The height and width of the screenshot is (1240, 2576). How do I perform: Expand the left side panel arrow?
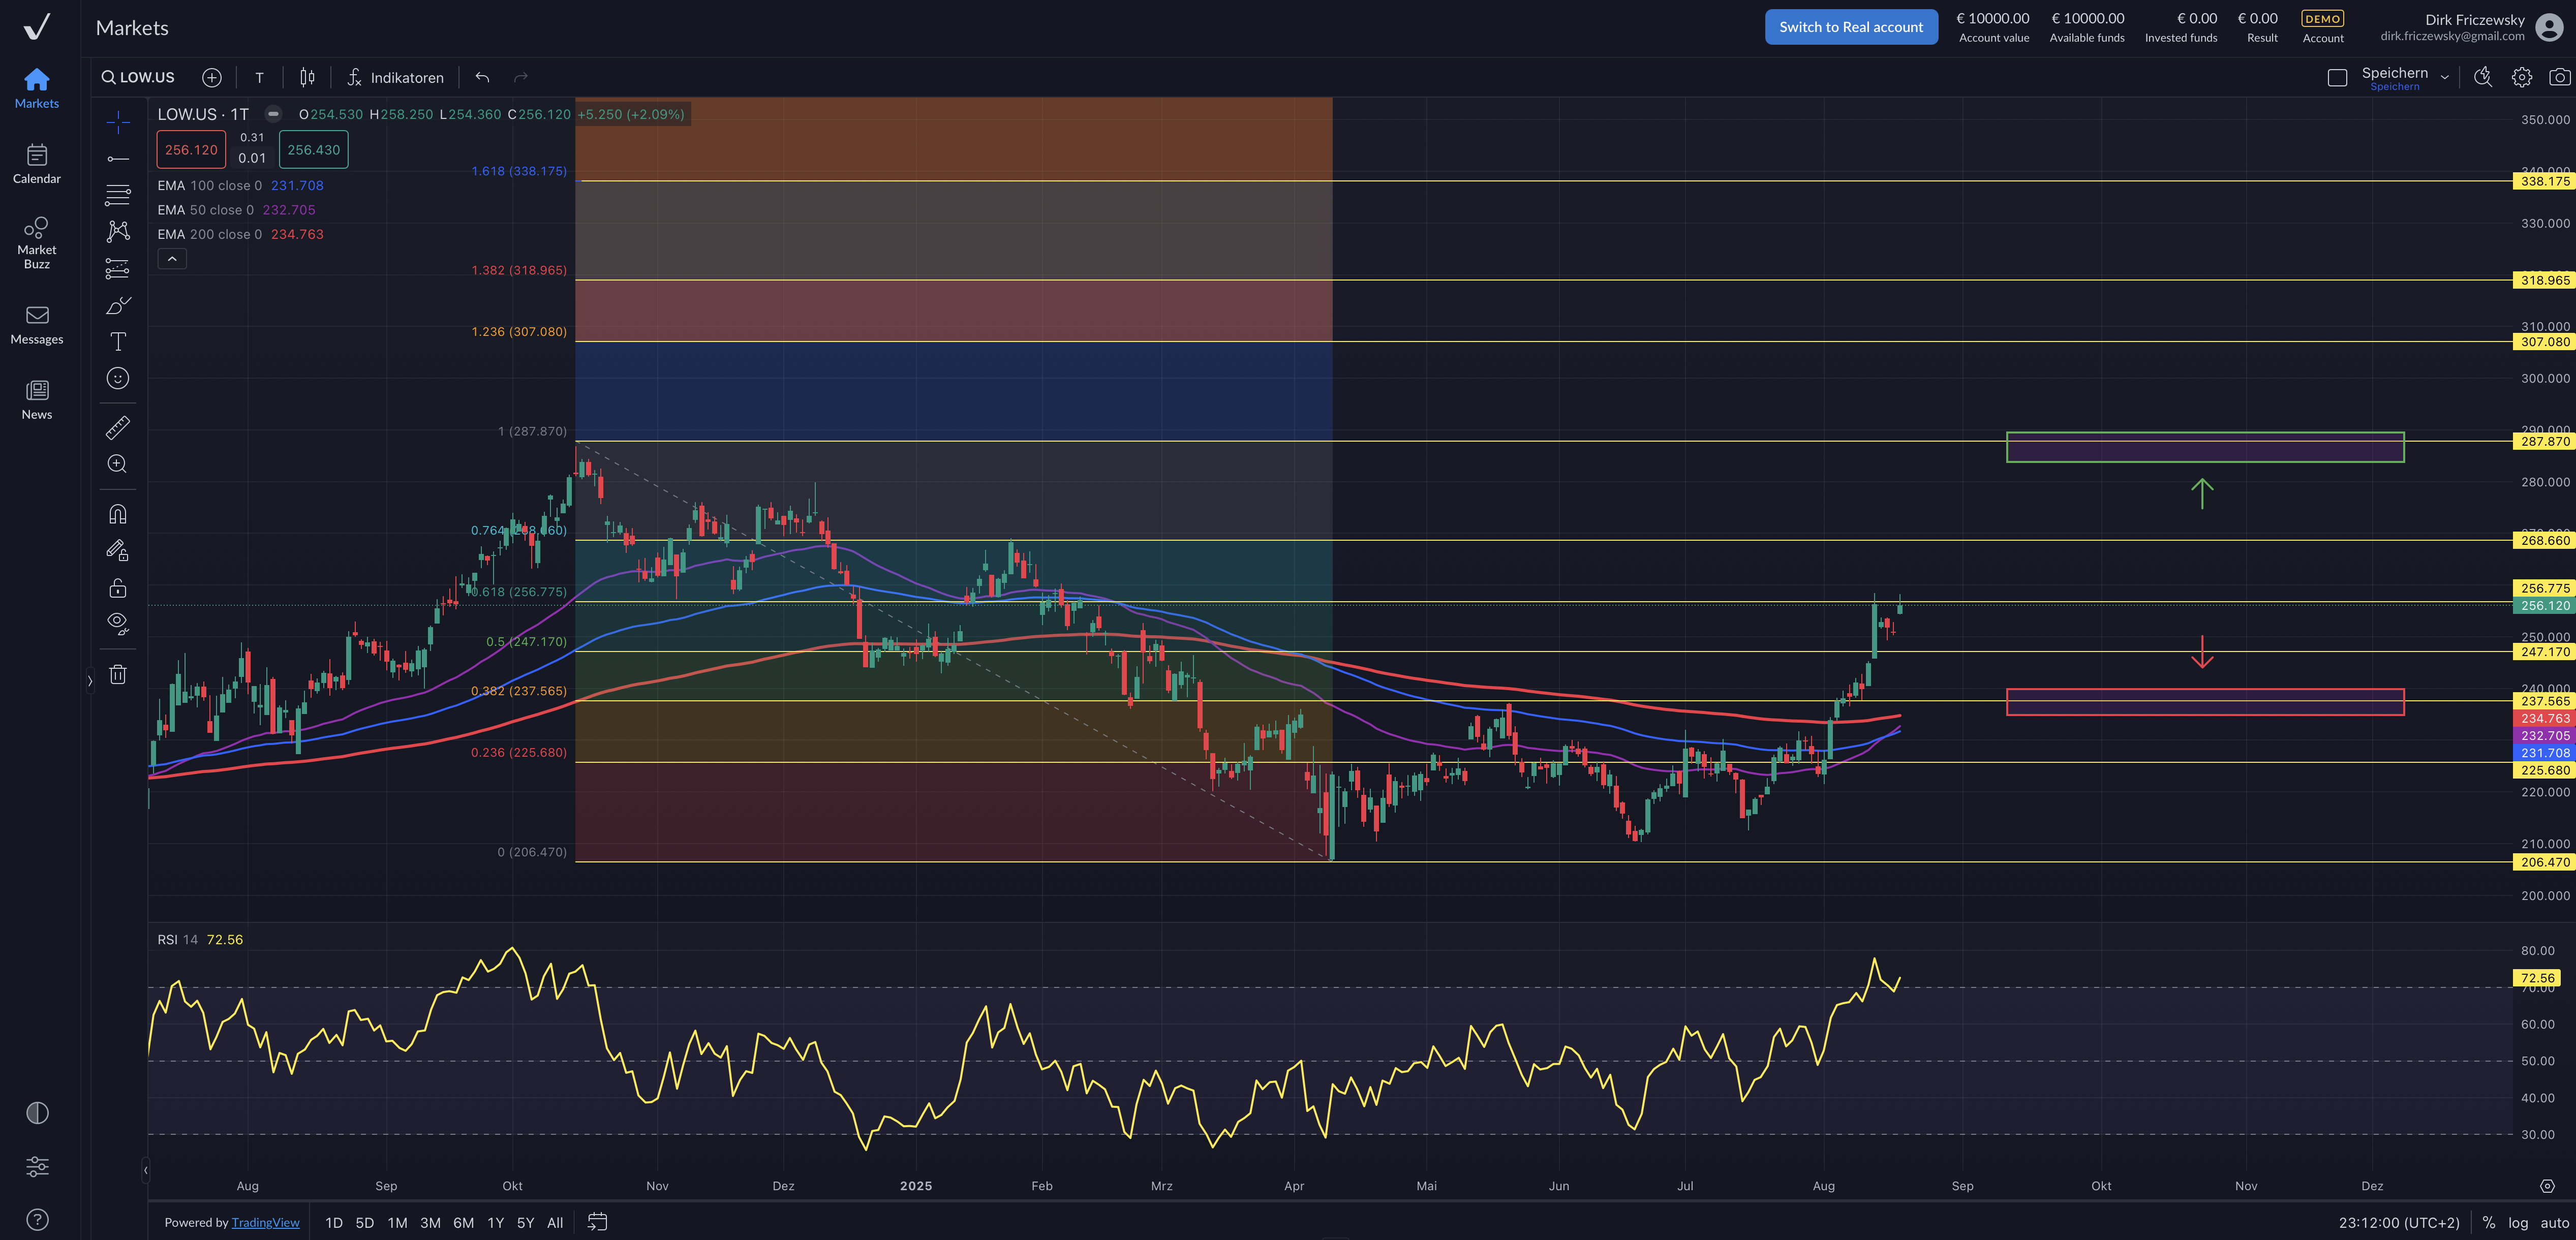(90, 681)
